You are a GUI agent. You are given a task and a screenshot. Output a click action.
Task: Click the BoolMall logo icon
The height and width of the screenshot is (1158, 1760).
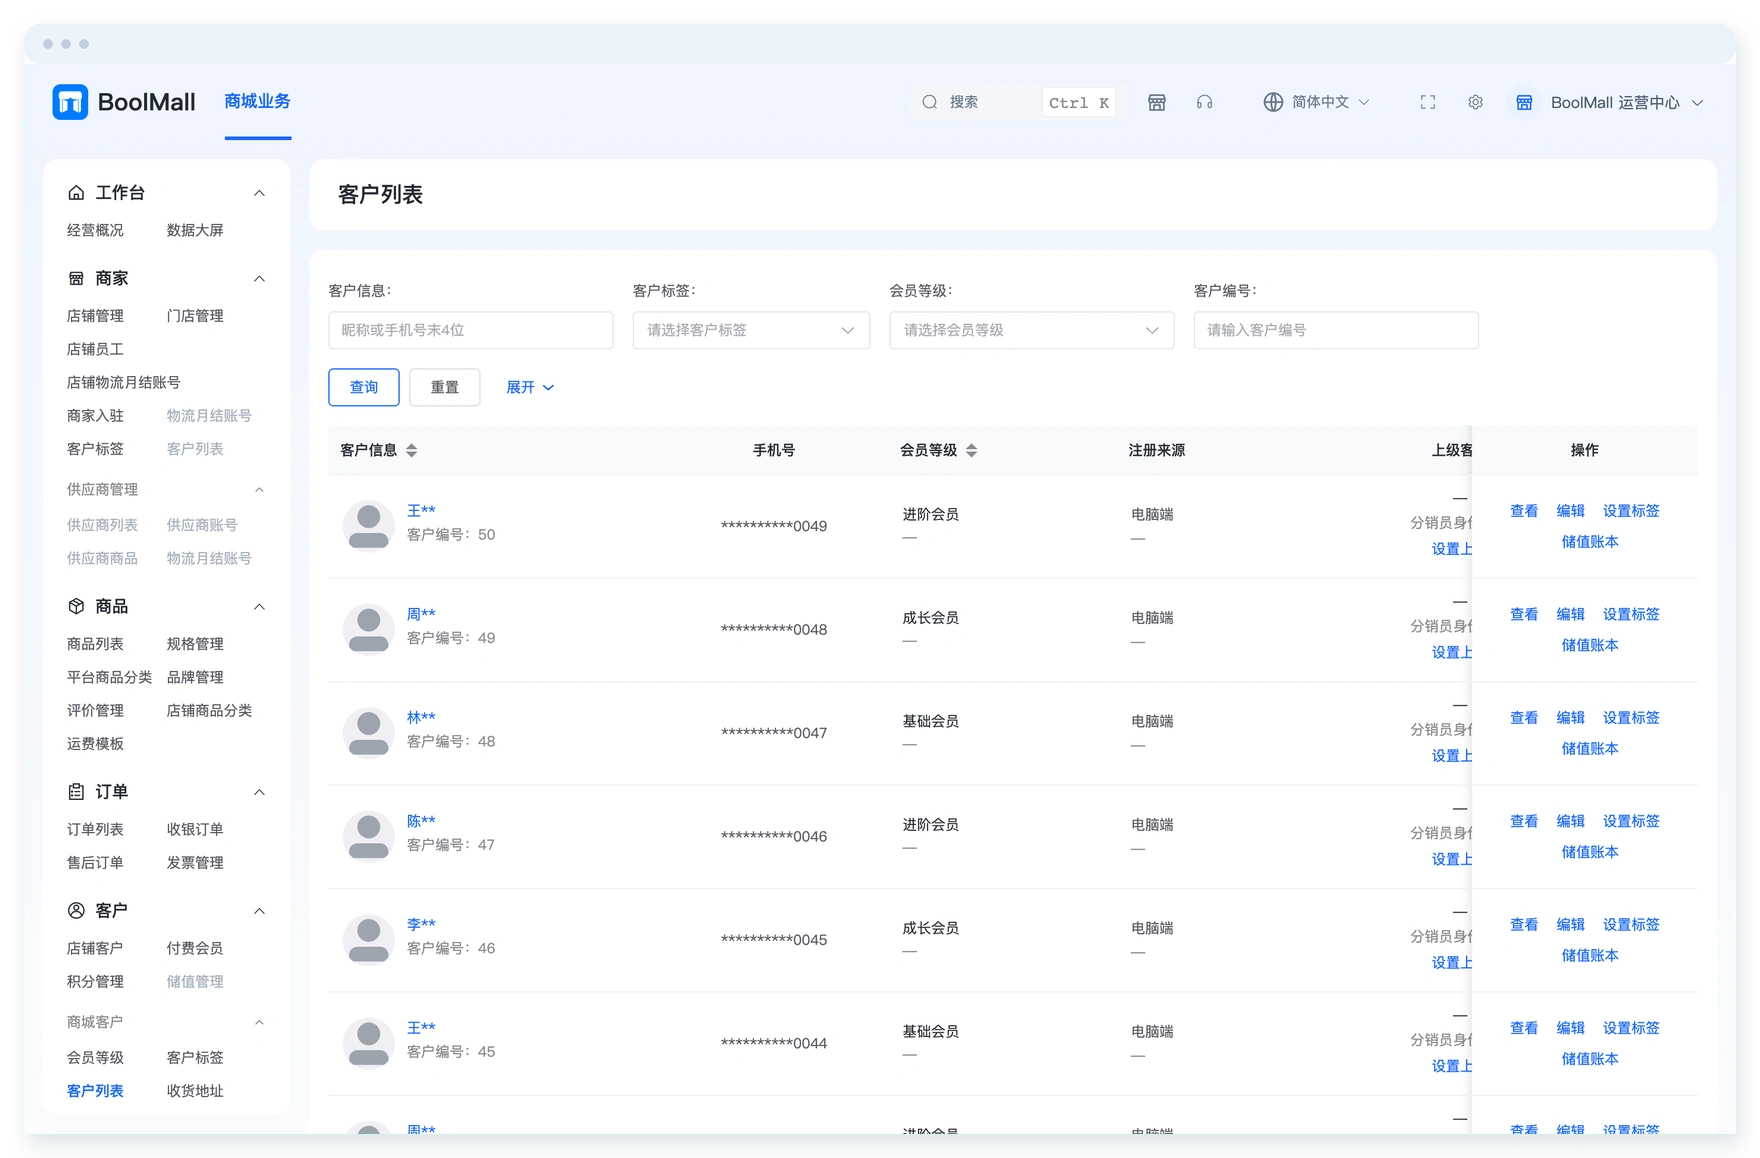(x=70, y=102)
